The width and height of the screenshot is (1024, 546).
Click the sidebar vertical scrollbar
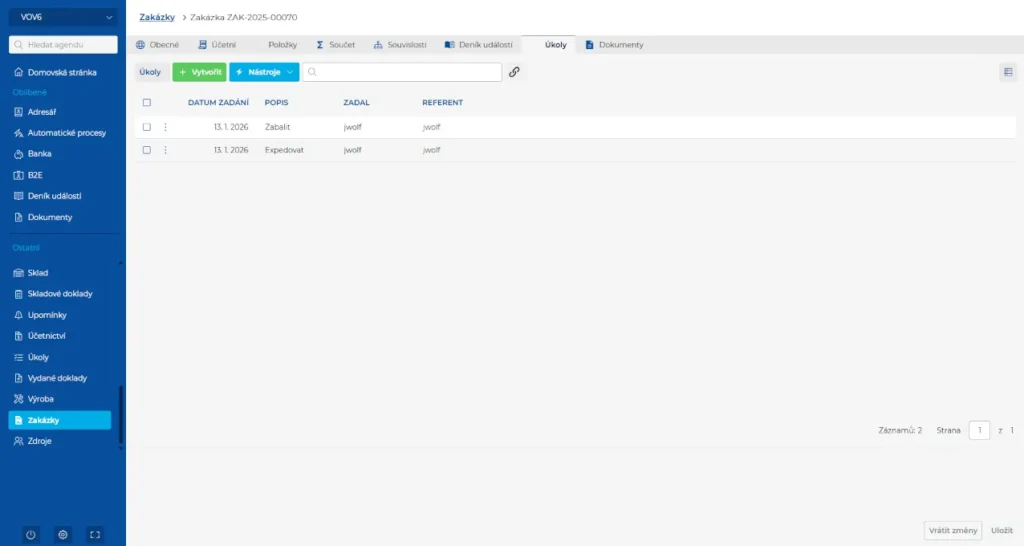tap(120, 415)
